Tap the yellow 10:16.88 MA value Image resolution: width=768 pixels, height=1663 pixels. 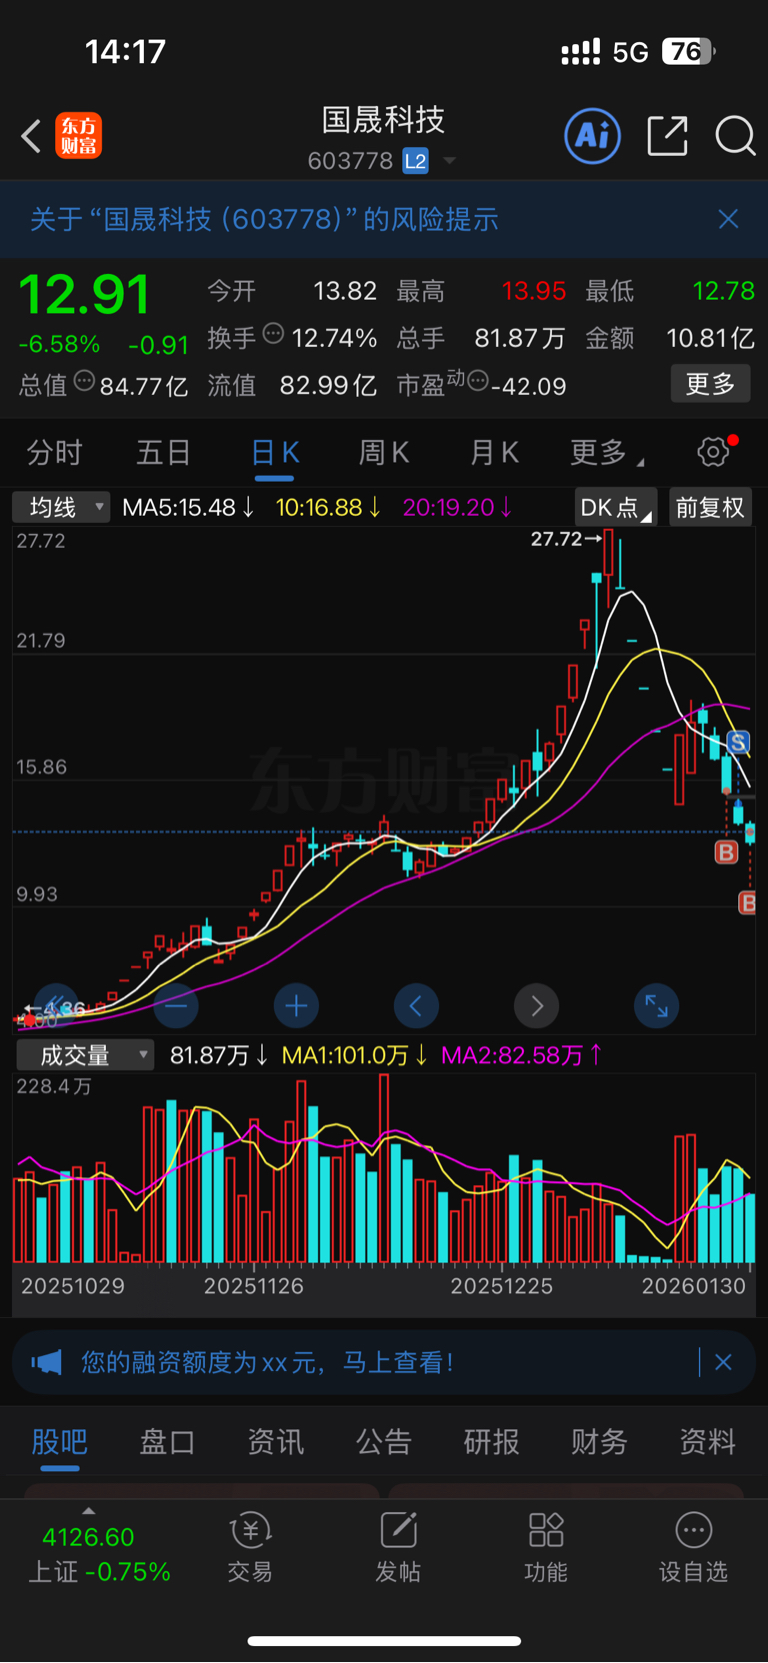(328, 507)
